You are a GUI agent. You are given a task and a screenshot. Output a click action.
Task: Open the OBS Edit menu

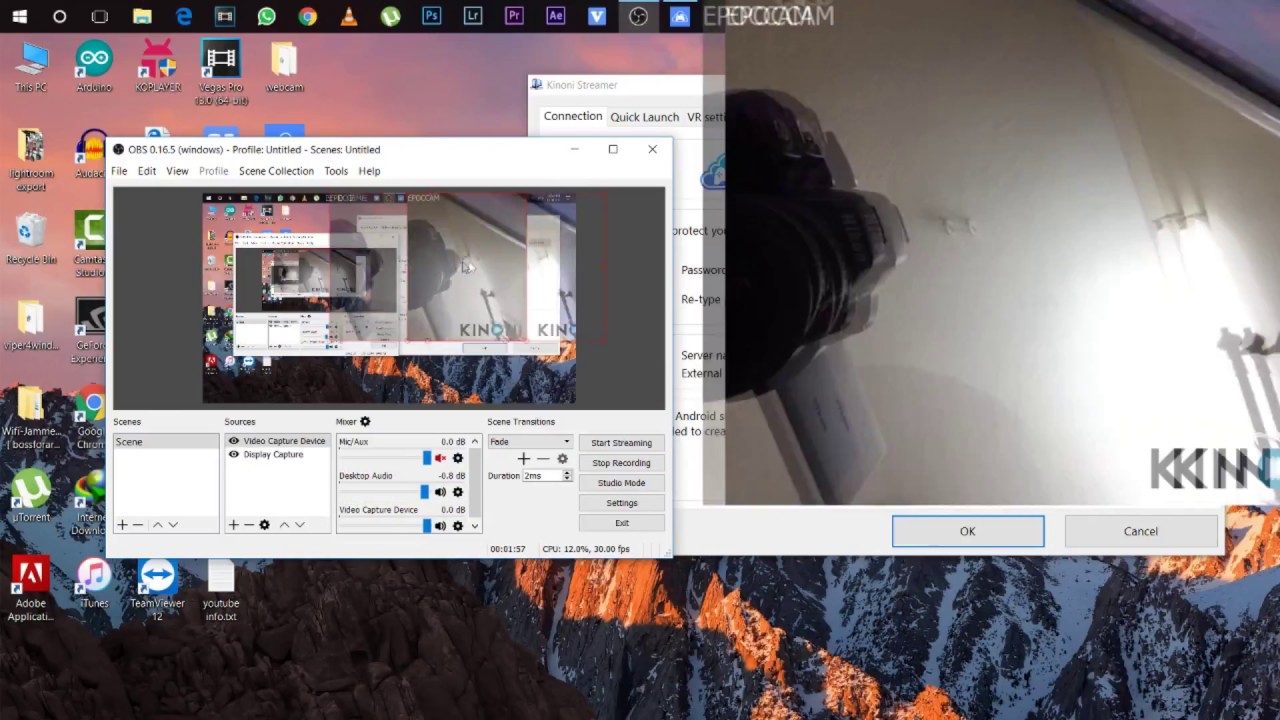pyautogui.click(x=147, y=171)
